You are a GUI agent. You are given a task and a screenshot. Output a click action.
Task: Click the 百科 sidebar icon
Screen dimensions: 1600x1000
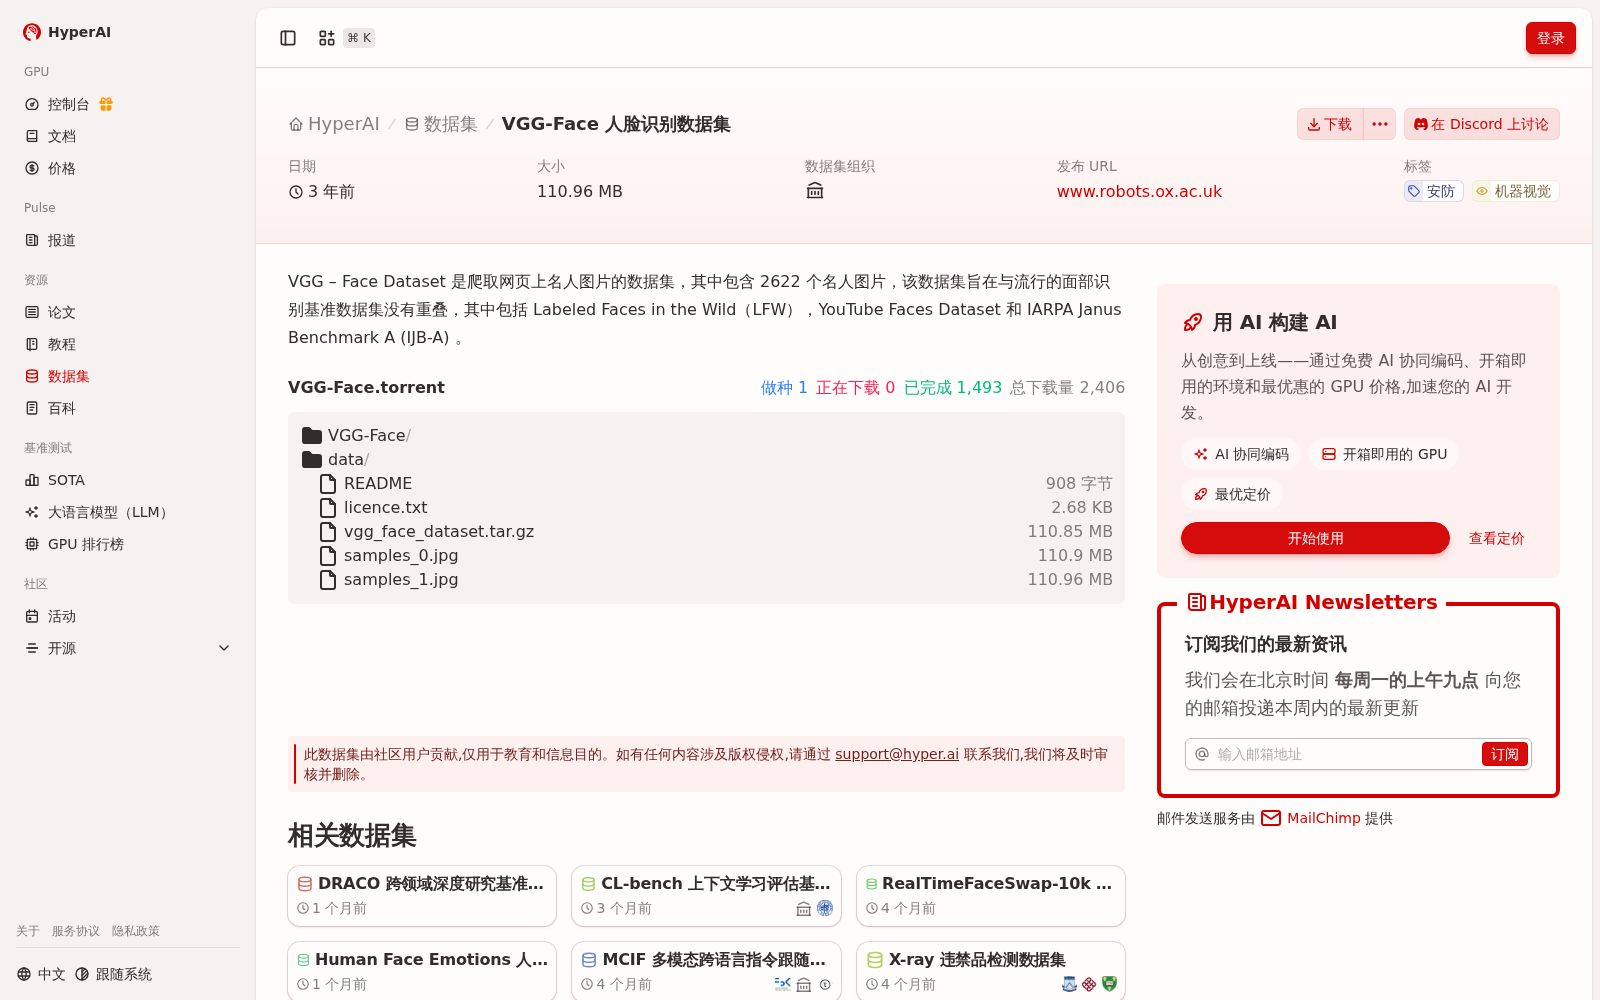[x=32, y=408]
